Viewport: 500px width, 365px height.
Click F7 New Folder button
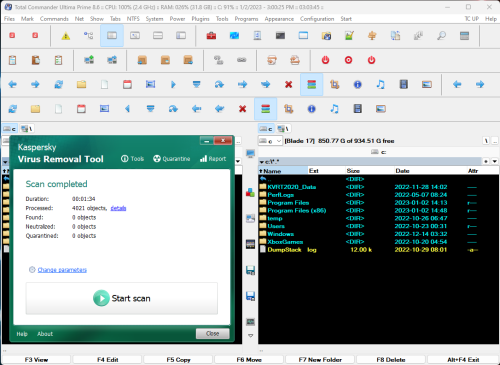[x=320, y=360]
